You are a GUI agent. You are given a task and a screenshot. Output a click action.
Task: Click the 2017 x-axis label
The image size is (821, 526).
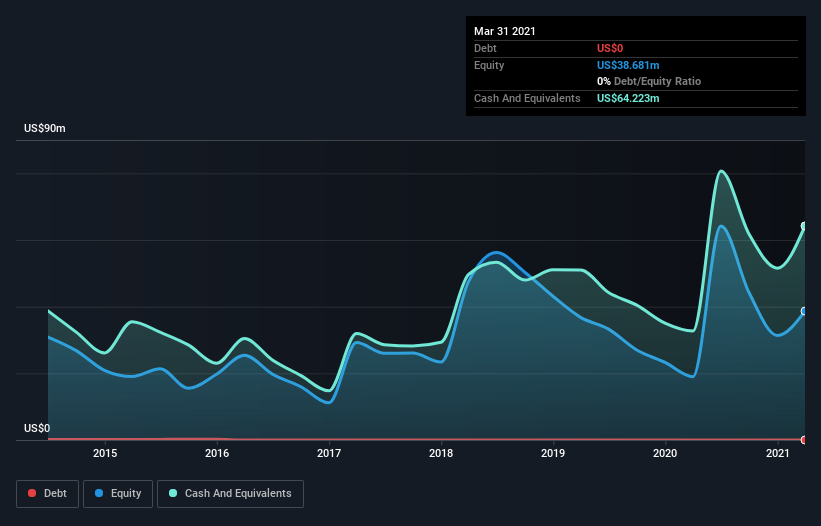point(329,453)
